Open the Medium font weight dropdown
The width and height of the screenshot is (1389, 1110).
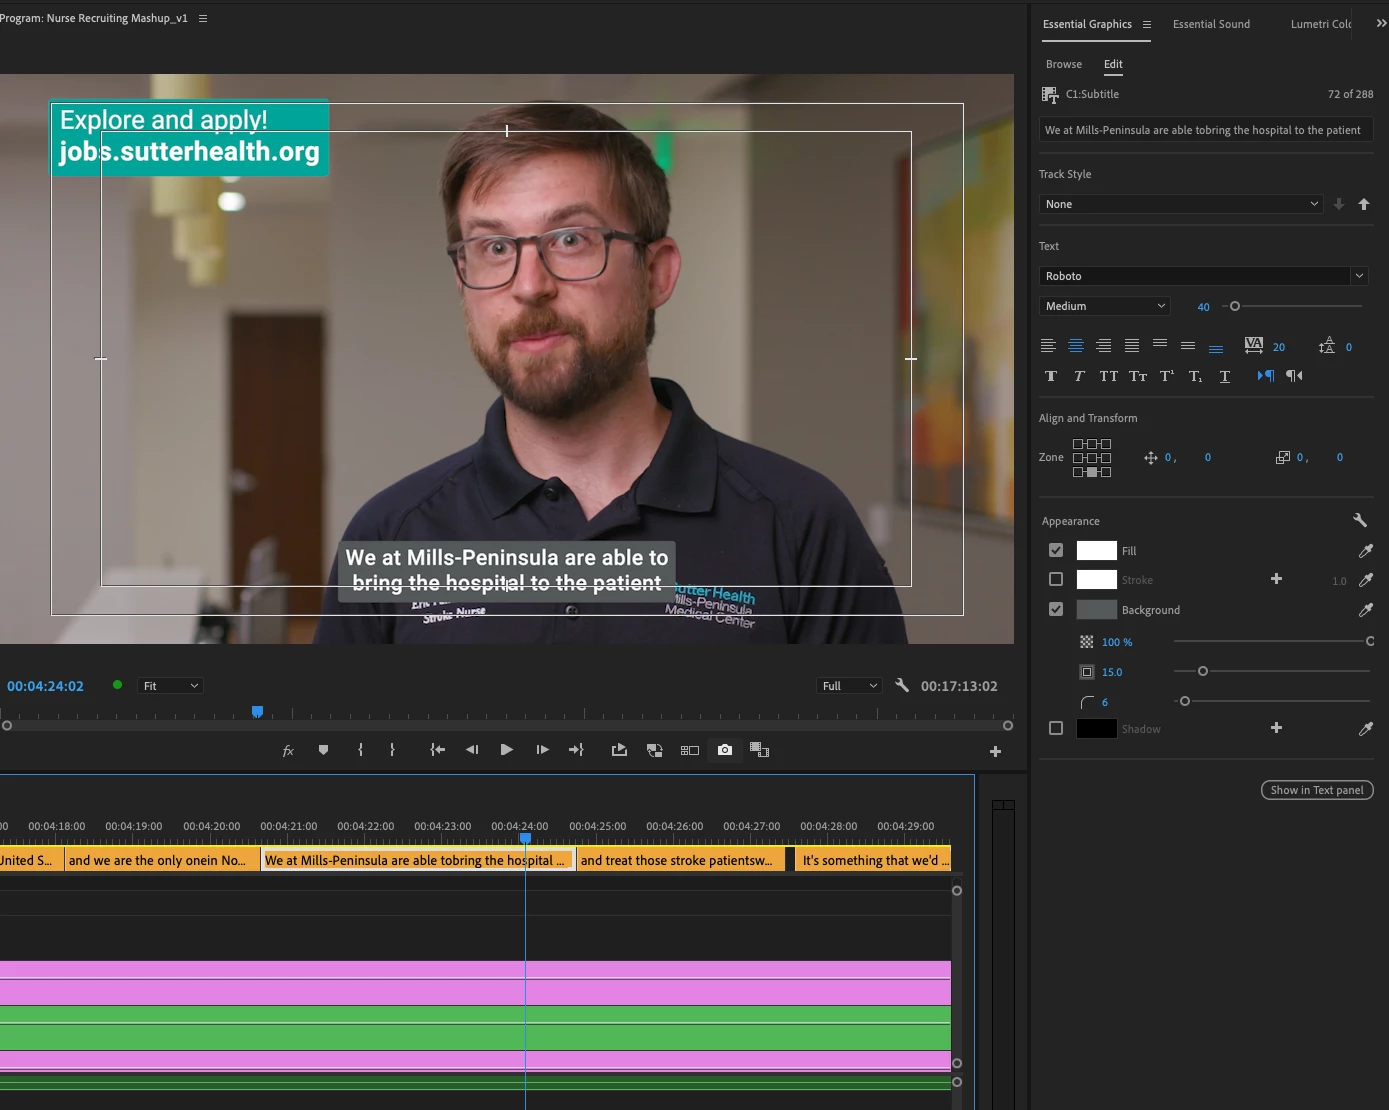pyautogui.click(x=1104, y=306)
